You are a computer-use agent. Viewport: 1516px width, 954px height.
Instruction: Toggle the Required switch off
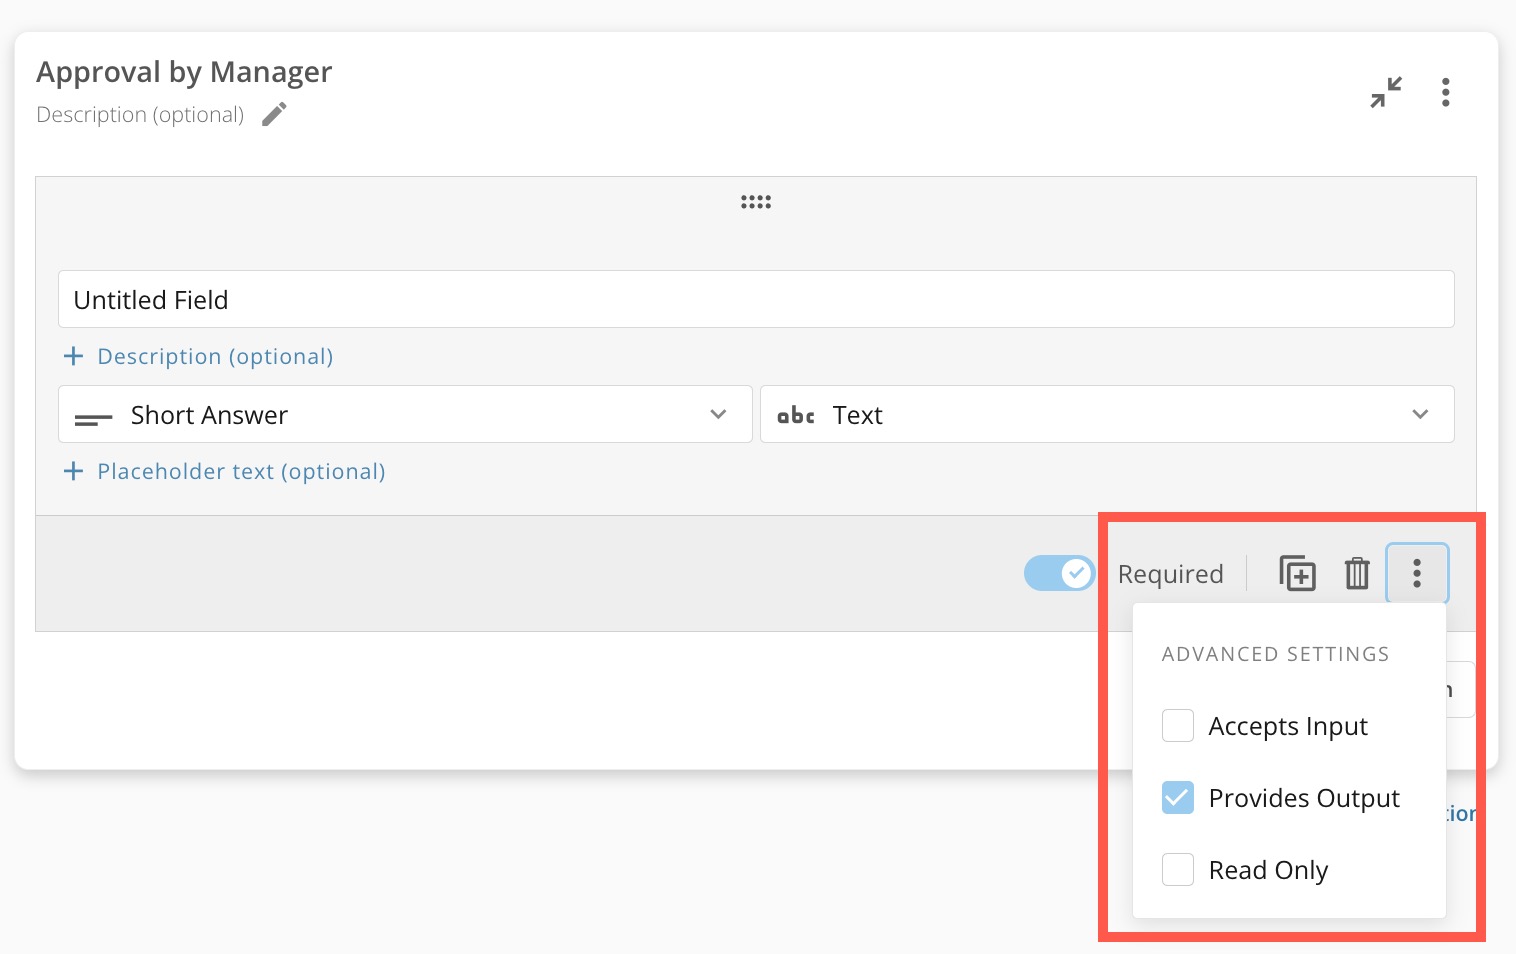(x=1059, y=573)
